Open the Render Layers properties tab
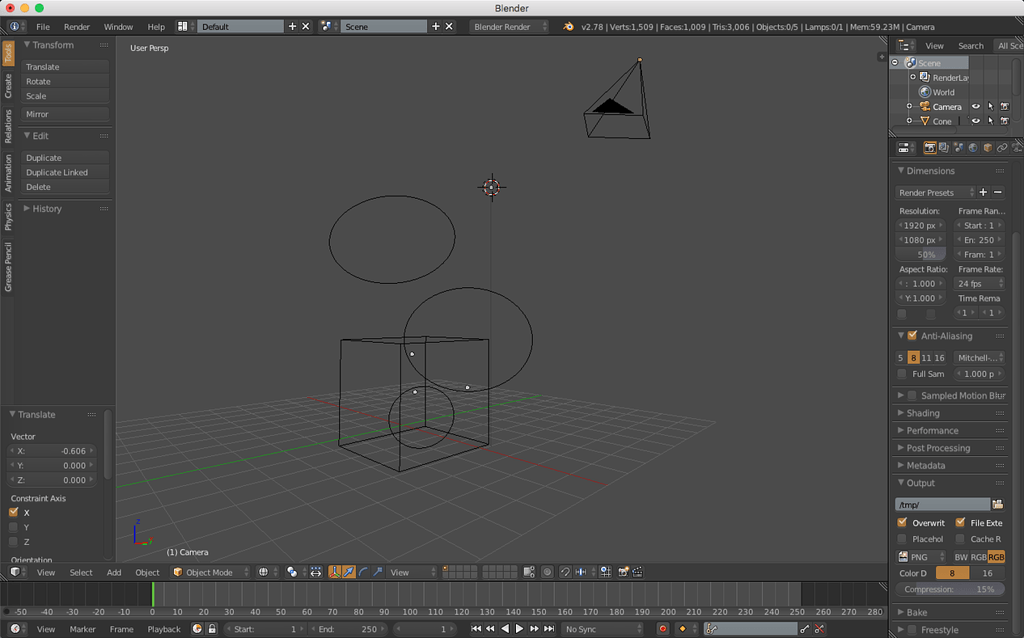Image resolution: width=1024 pixels, height=638 pixels. pyautogui.click(x=944, y=147)
